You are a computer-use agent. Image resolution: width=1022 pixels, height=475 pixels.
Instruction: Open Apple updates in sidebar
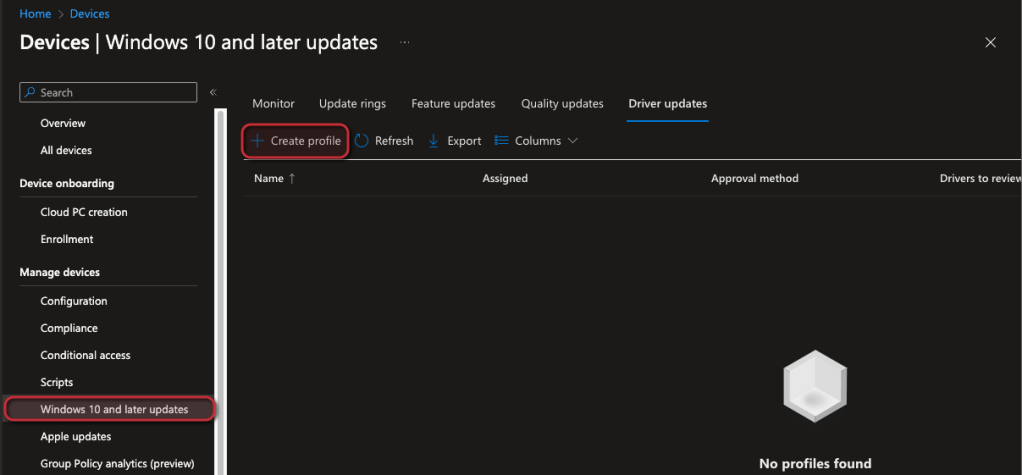pos(76,436)
